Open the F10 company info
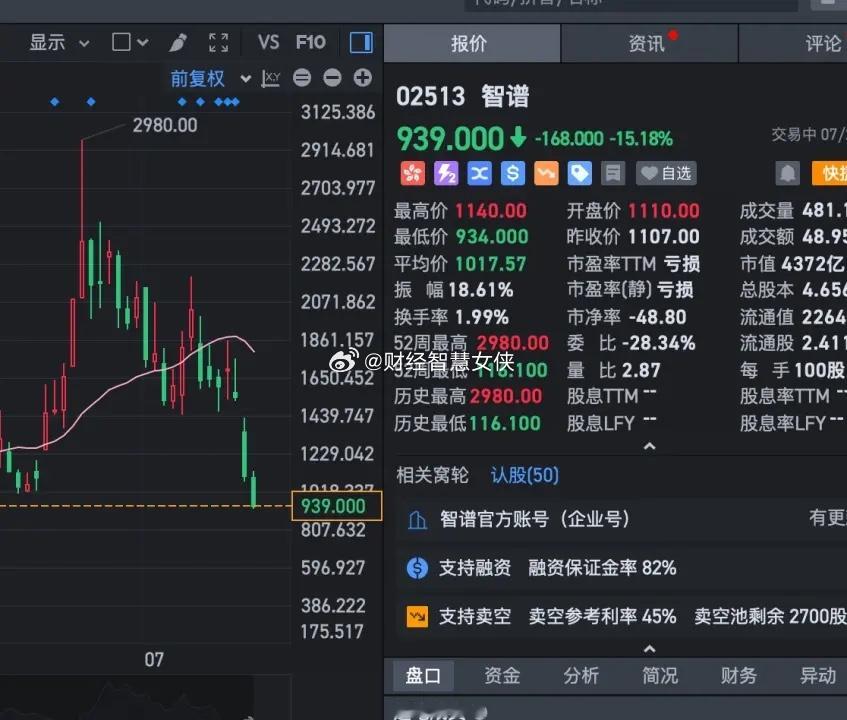Image resolution: width=847 pixels, height=720 pixels. 311,42
